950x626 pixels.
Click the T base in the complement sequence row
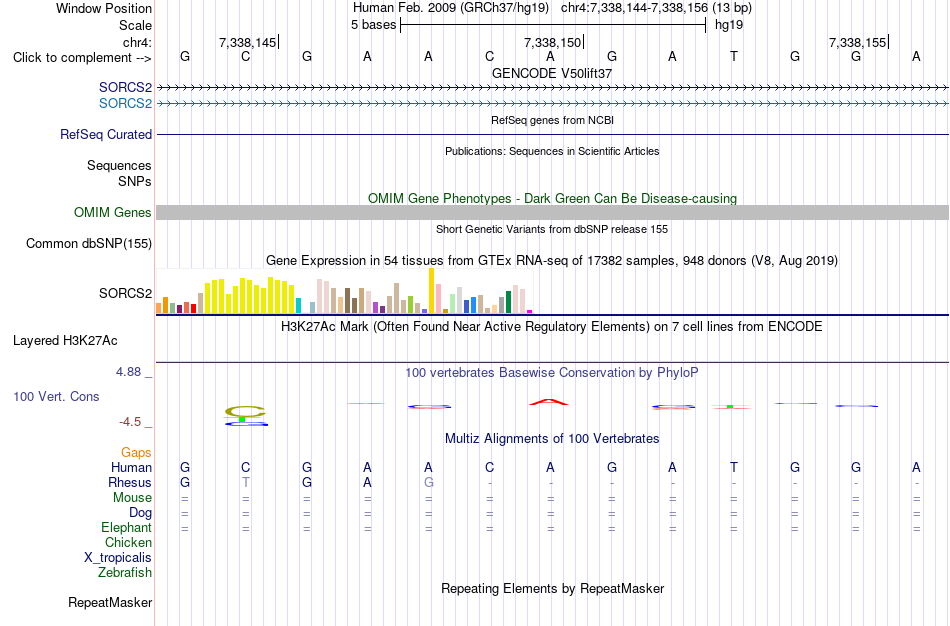(x=734, y=56)
